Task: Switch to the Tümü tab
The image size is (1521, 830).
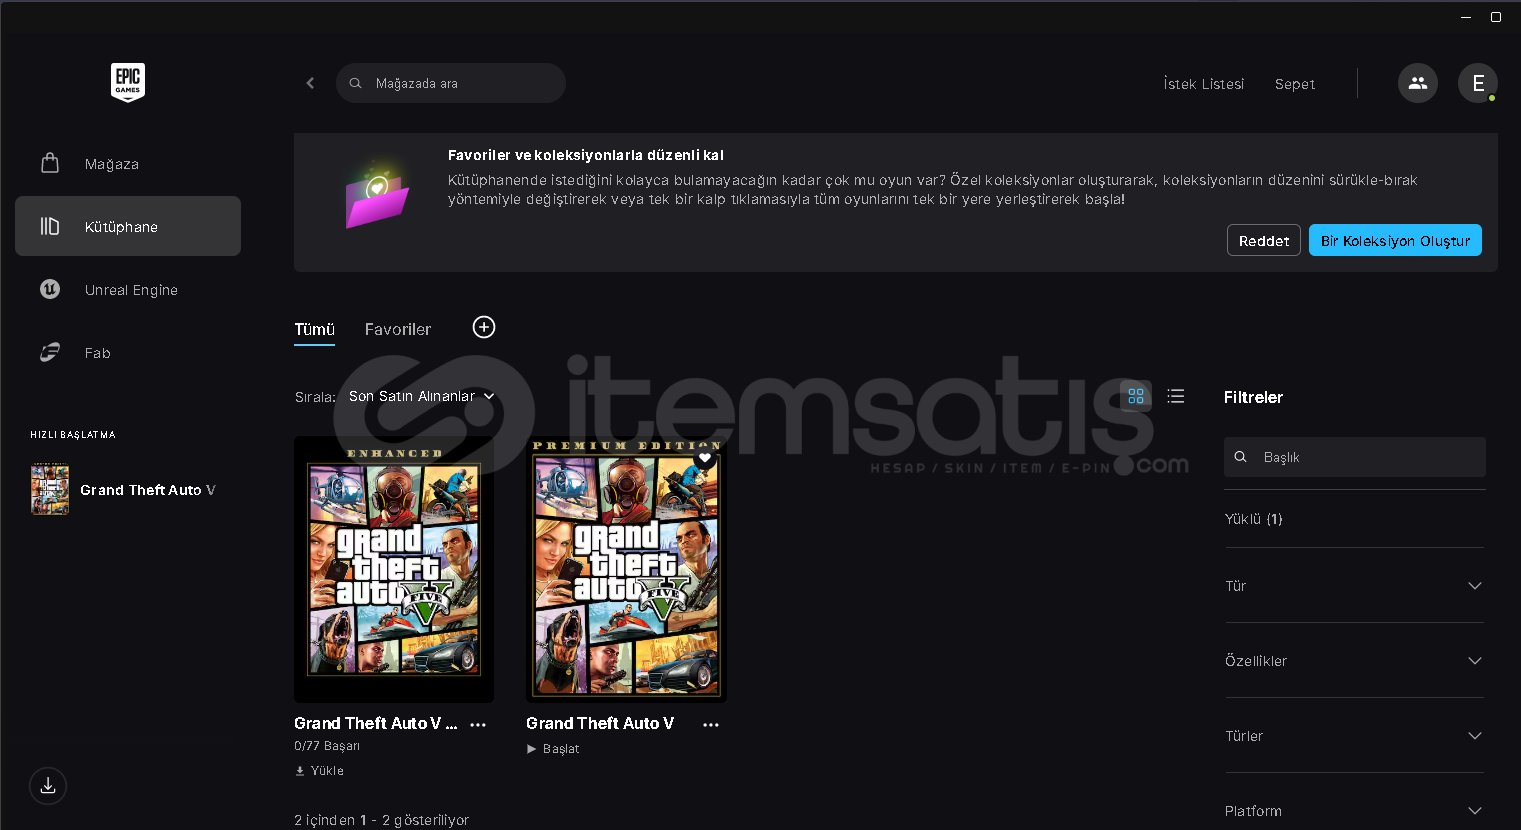Action: point(314,329)
